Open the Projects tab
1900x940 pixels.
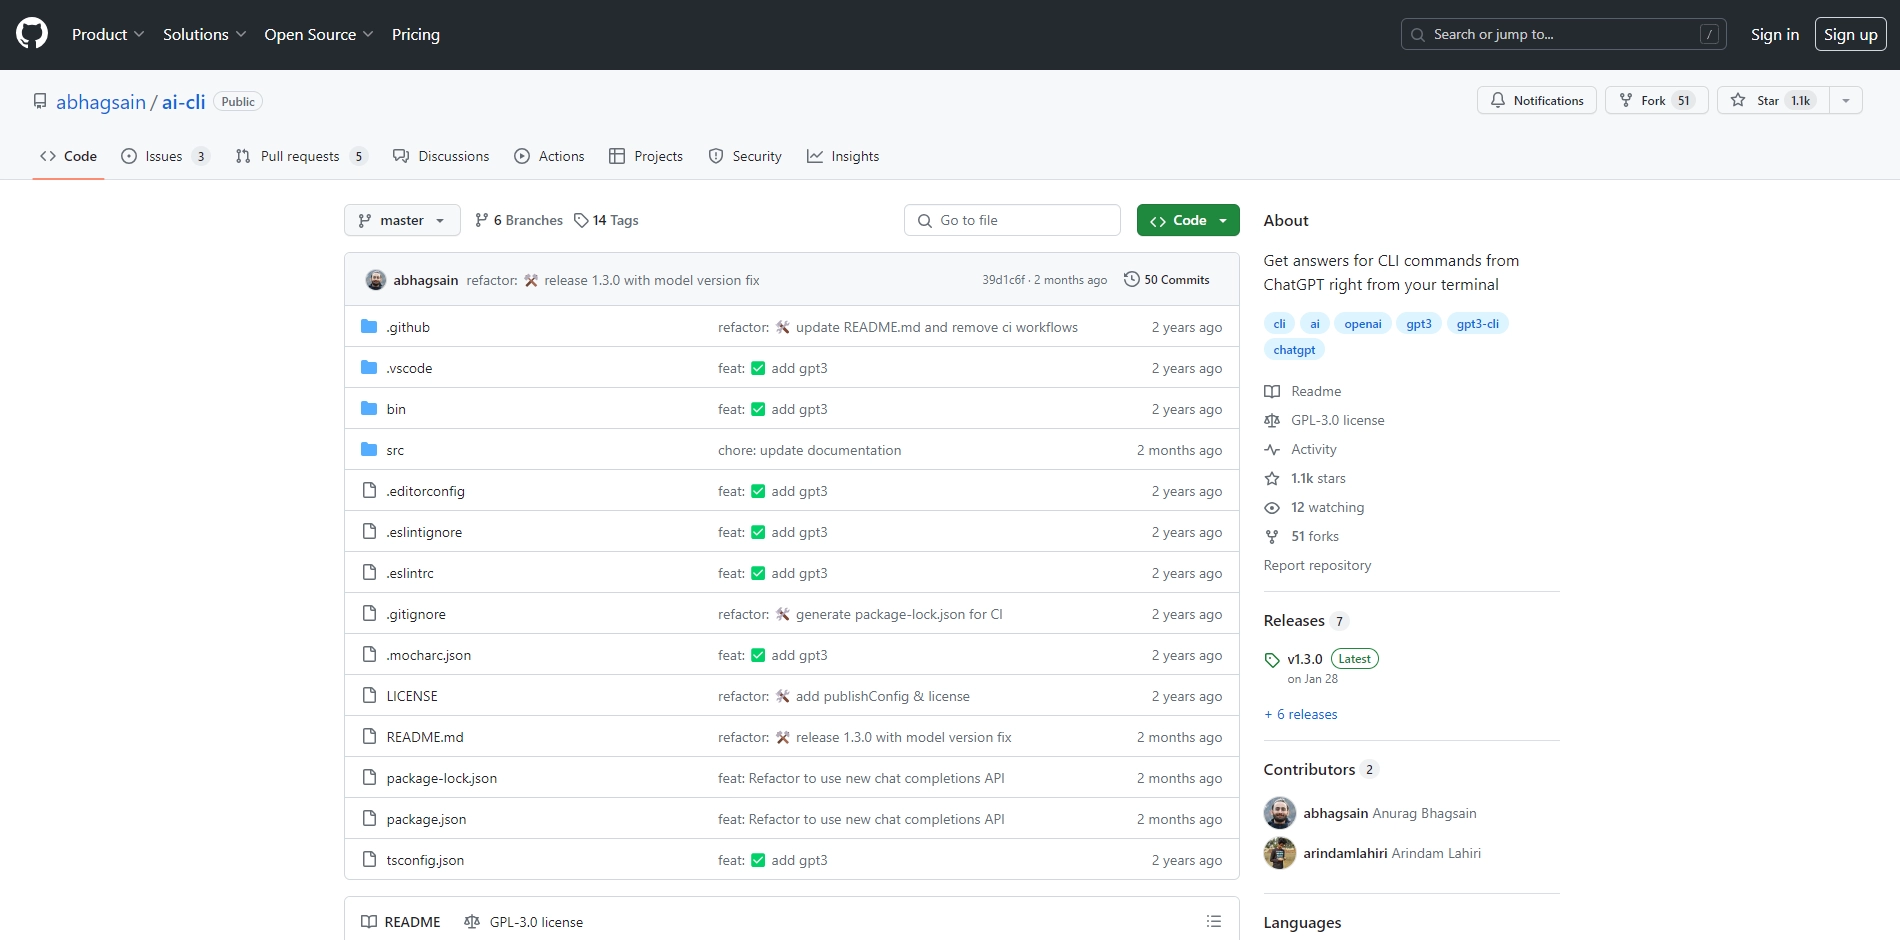click(646, 156)
